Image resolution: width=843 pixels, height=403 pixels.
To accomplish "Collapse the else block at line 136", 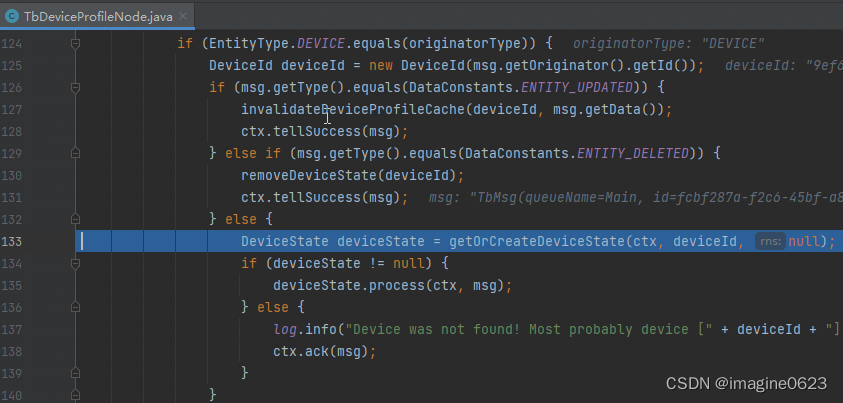I will [x=75, y=307].
